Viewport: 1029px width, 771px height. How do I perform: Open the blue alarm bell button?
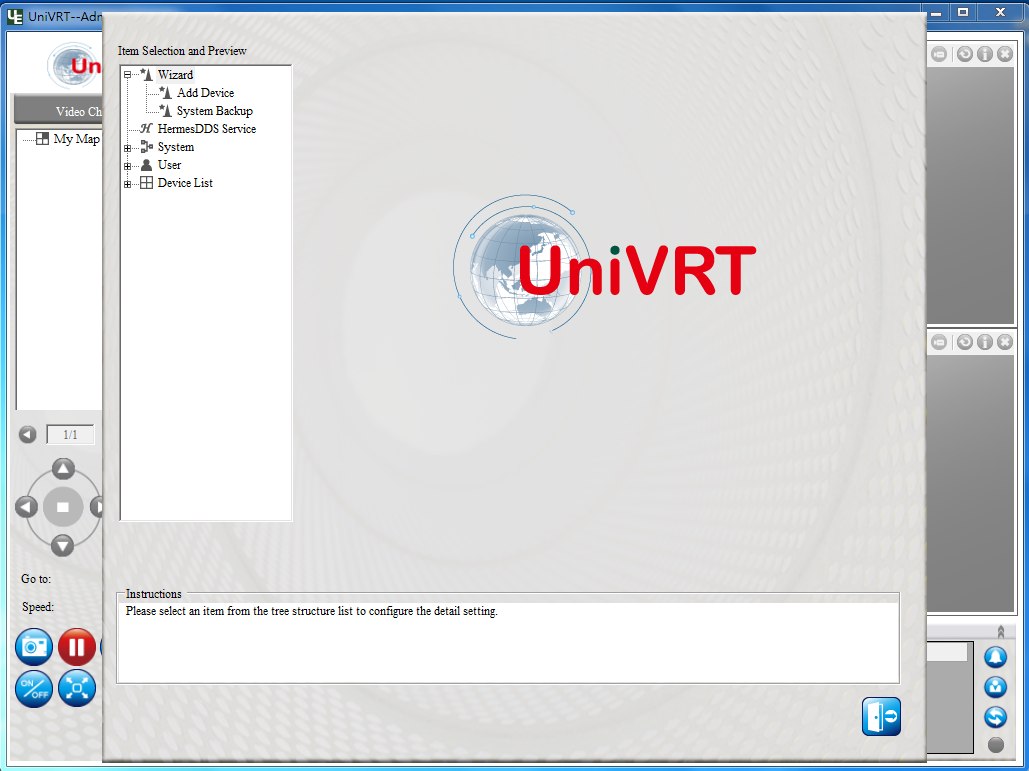coord(996,657)
